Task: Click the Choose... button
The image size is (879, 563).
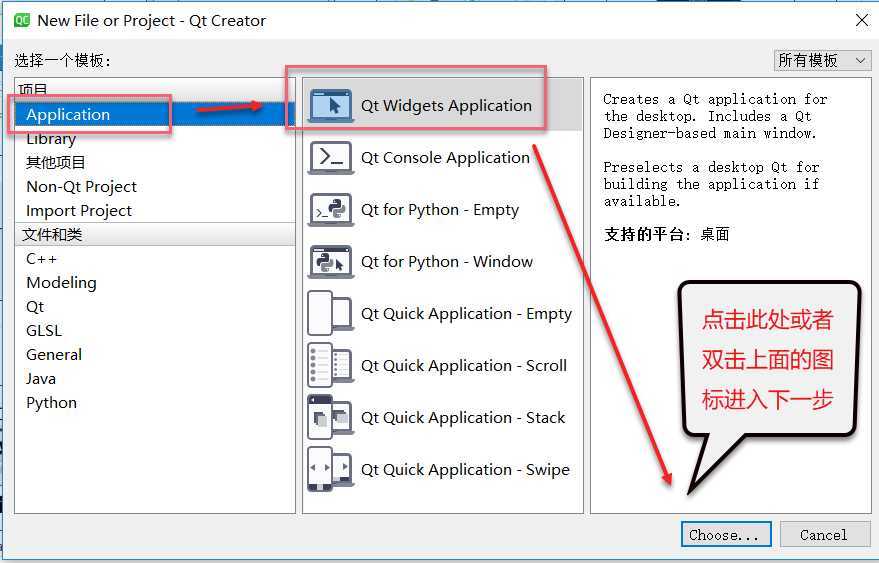Action: [726, 535]
